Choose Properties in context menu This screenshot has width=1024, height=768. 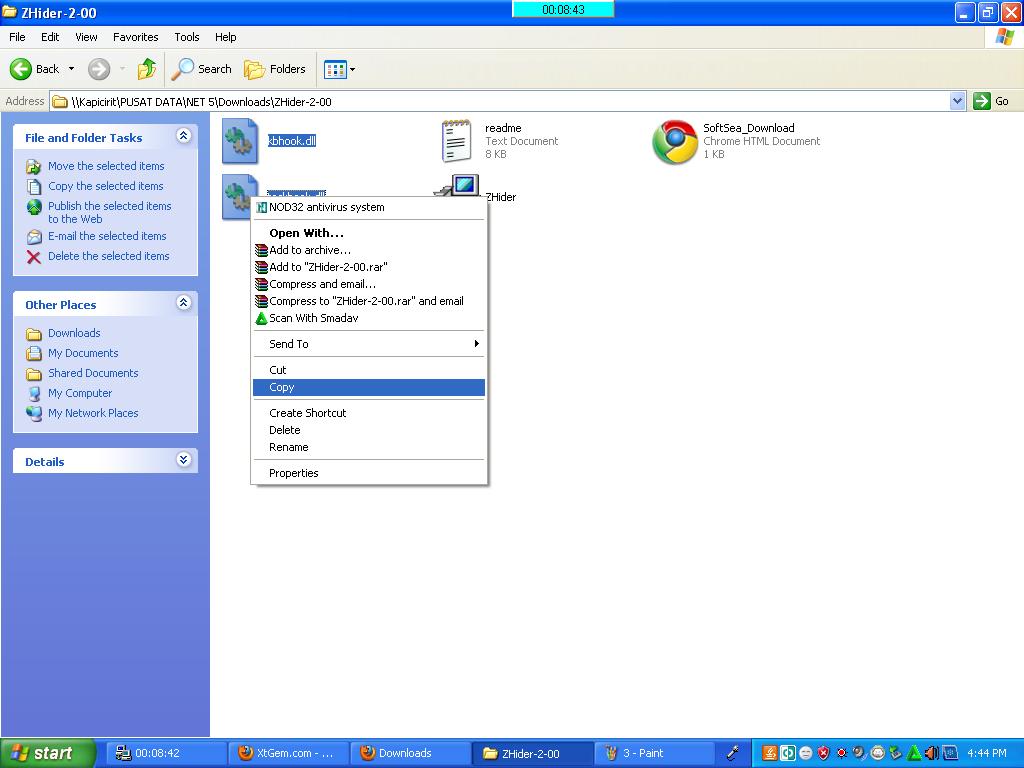(369, 473)
